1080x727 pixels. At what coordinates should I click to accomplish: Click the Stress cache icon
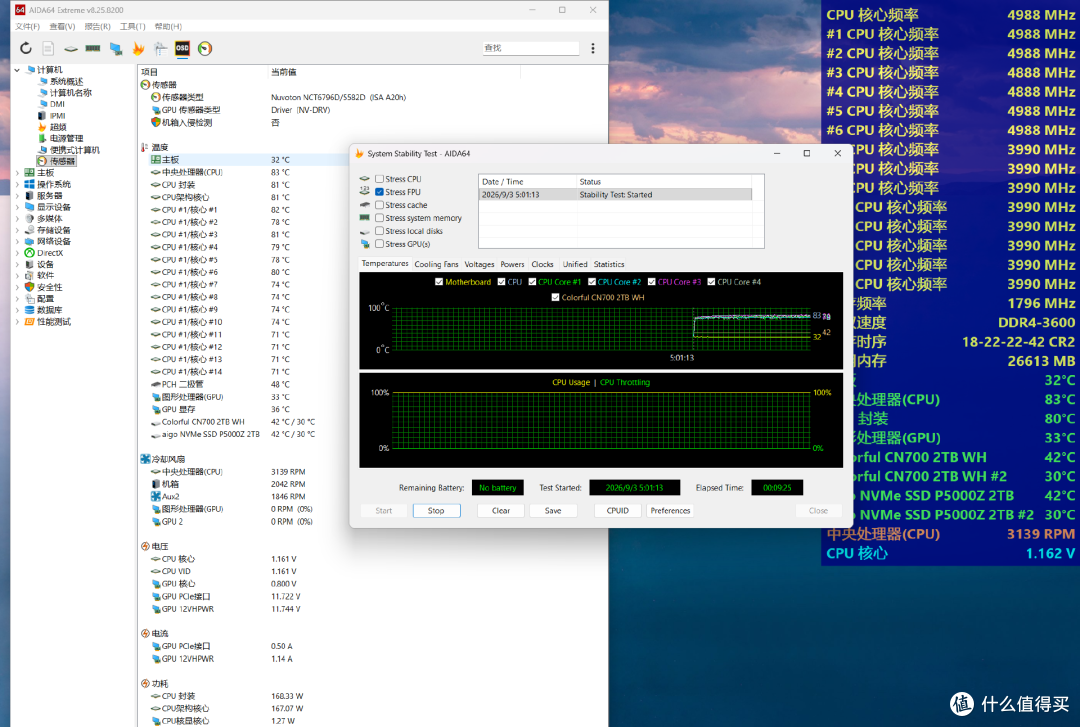364,205
